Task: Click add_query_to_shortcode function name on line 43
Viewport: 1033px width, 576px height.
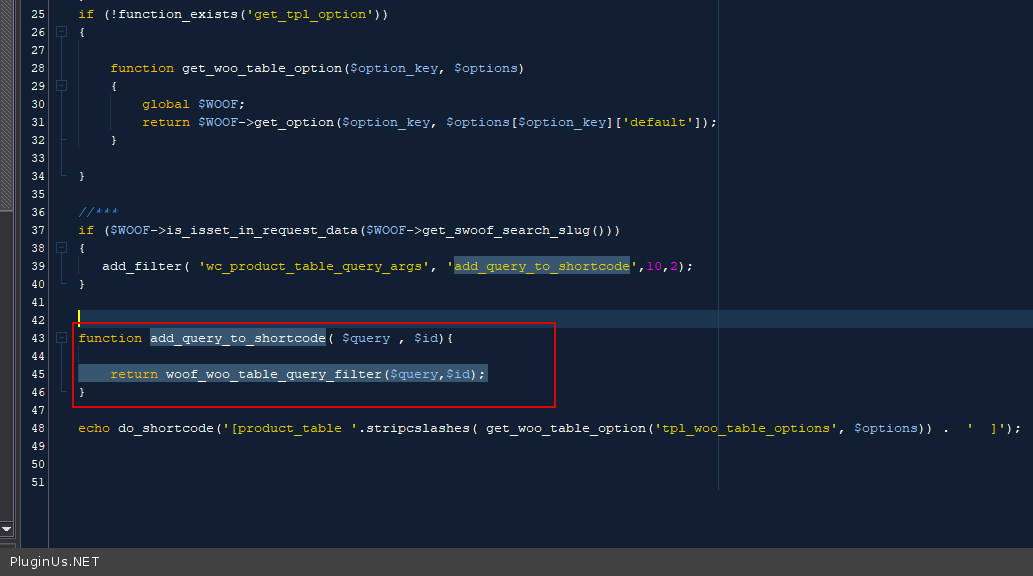Action: [238, 338]
